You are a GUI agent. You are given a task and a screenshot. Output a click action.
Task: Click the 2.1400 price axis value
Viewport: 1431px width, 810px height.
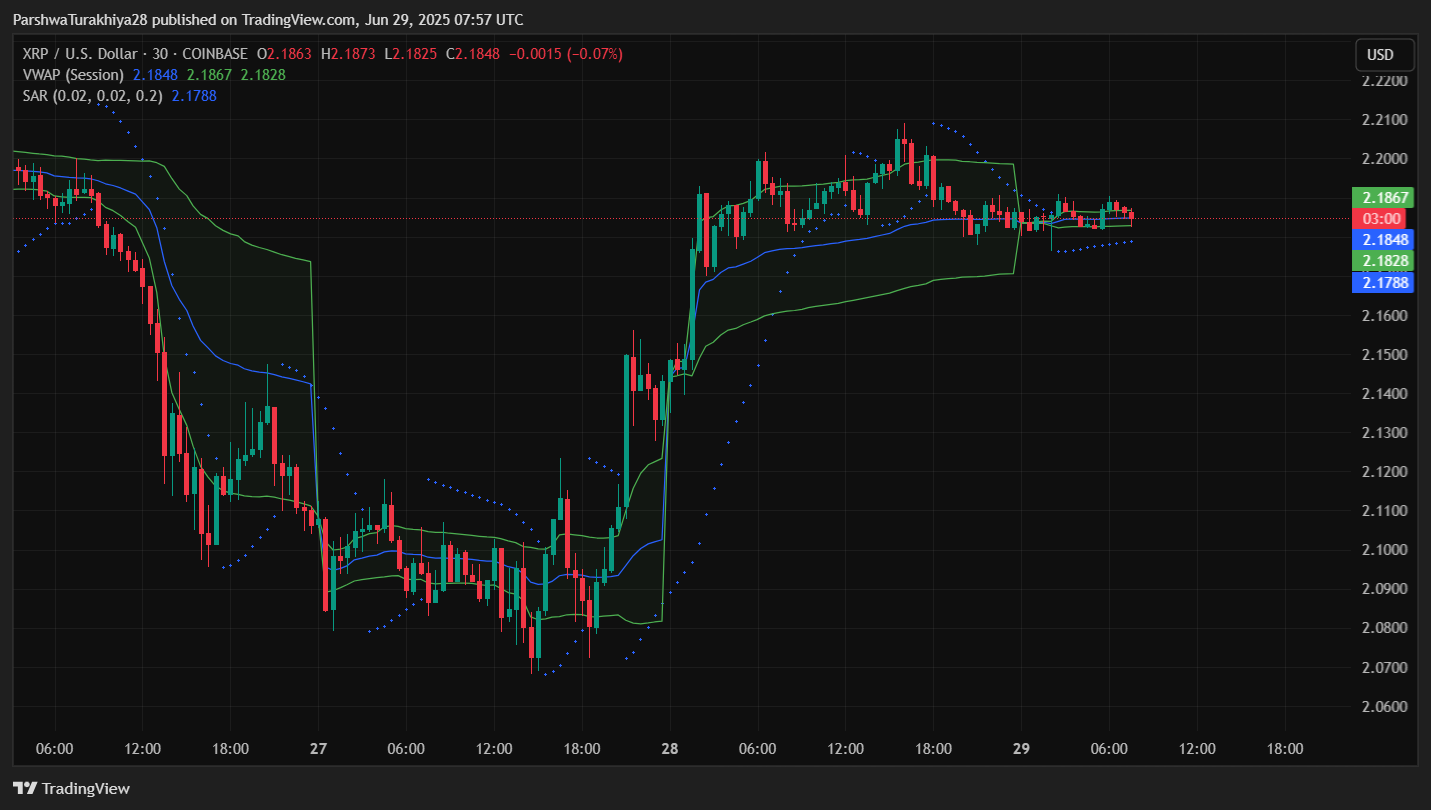pyautogui.click(x=1385, y=393)
